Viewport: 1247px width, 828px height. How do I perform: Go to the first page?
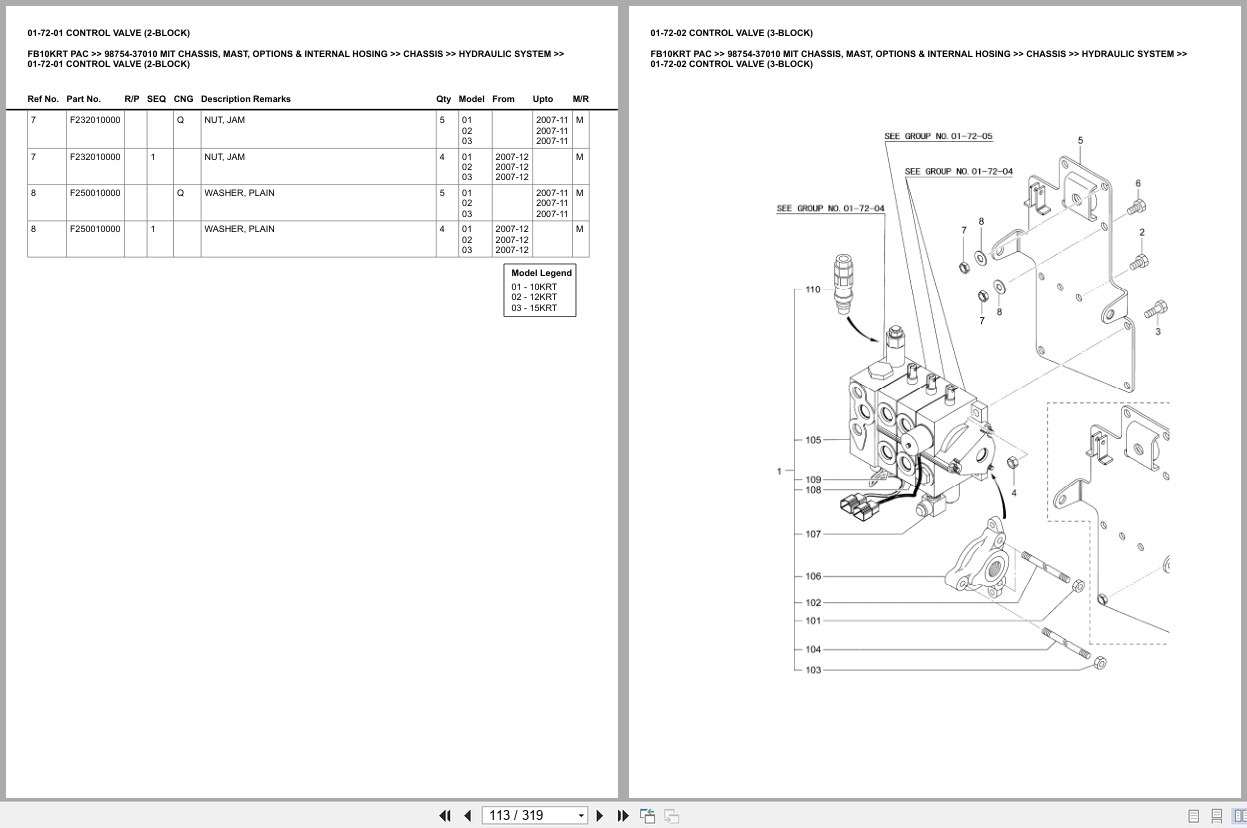coord(445,816)
